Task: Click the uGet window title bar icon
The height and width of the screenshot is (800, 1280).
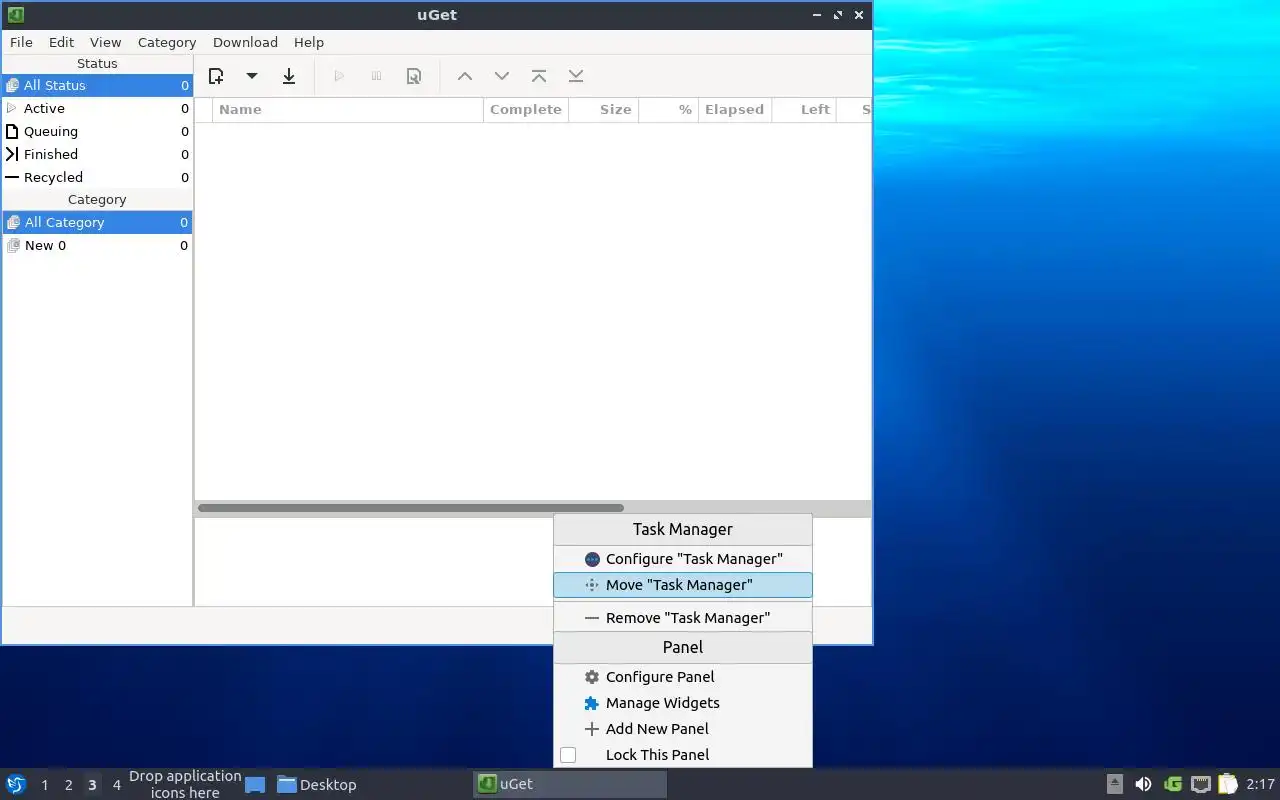Action: click(16, 15)
